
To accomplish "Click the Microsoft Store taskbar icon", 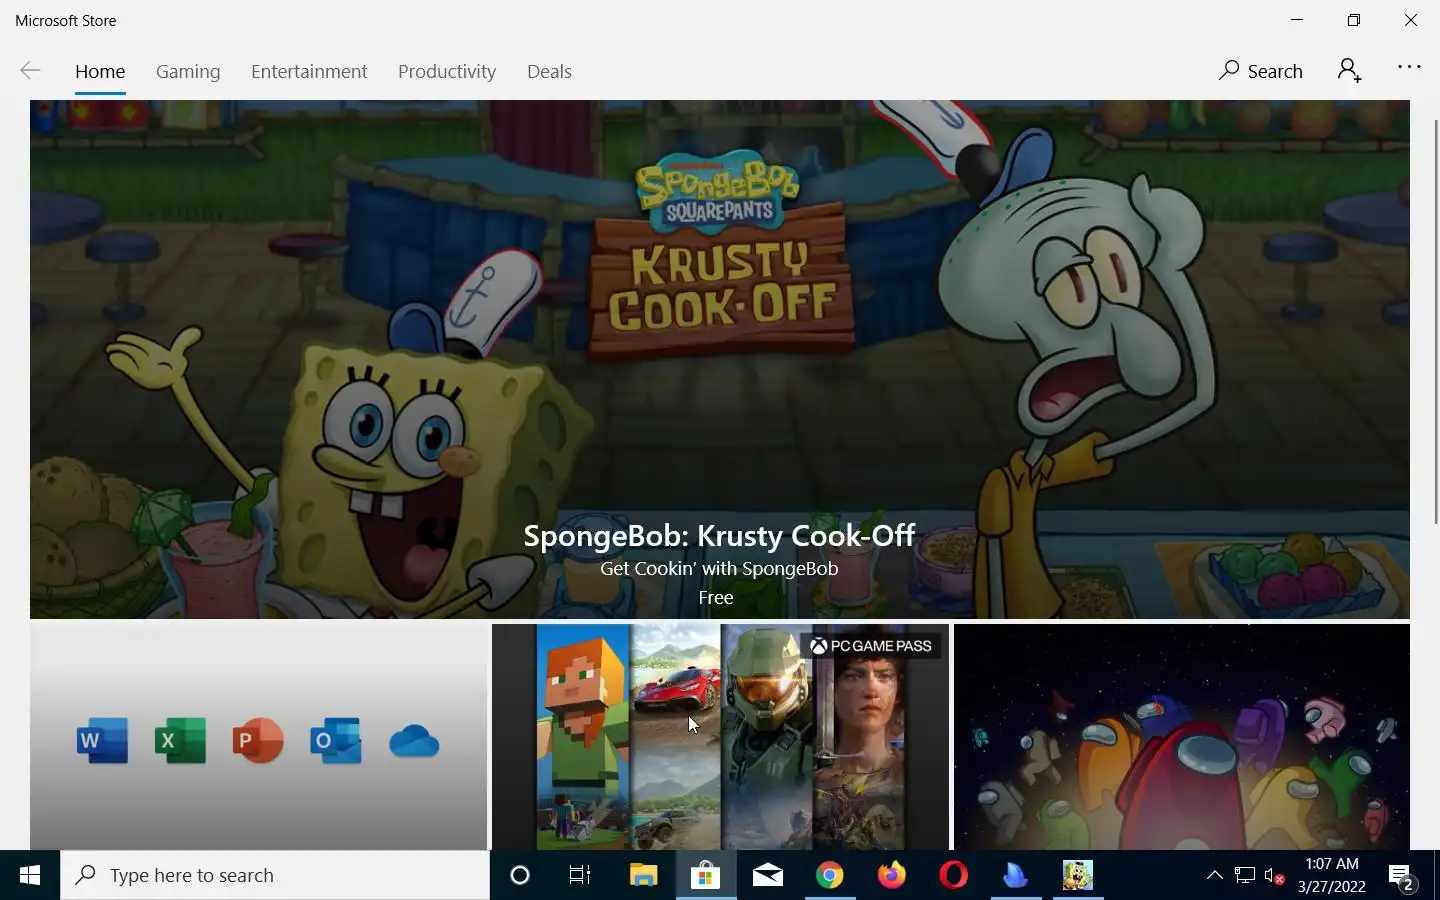I will tap(705, 875).
